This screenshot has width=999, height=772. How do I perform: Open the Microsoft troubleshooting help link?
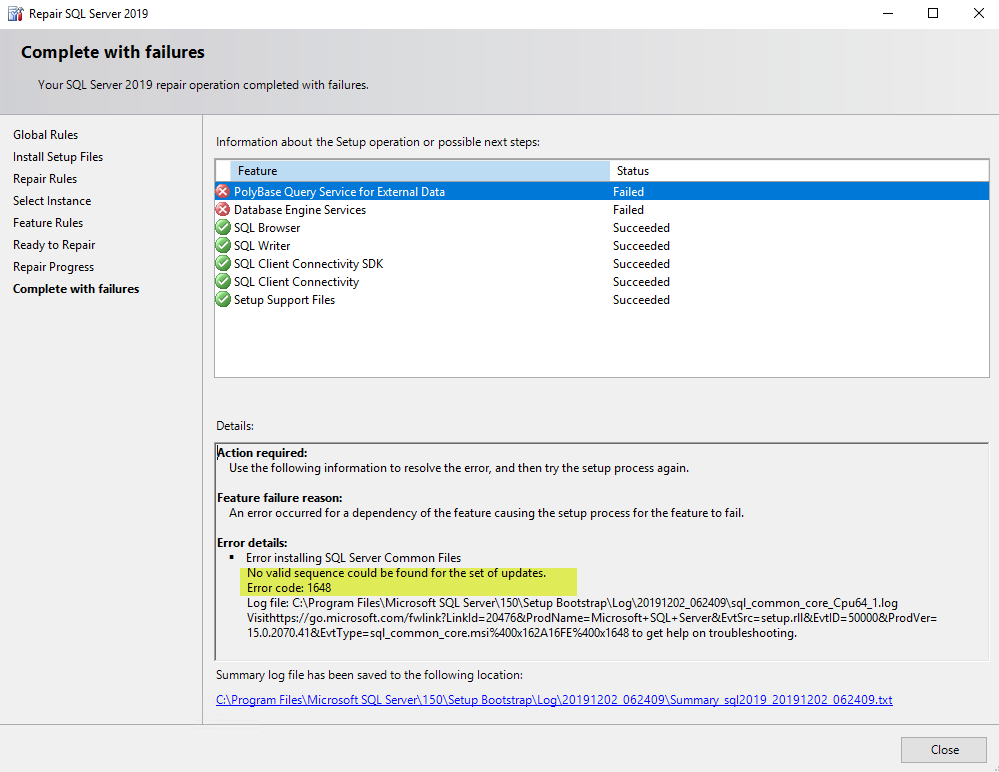coord(450,617)
